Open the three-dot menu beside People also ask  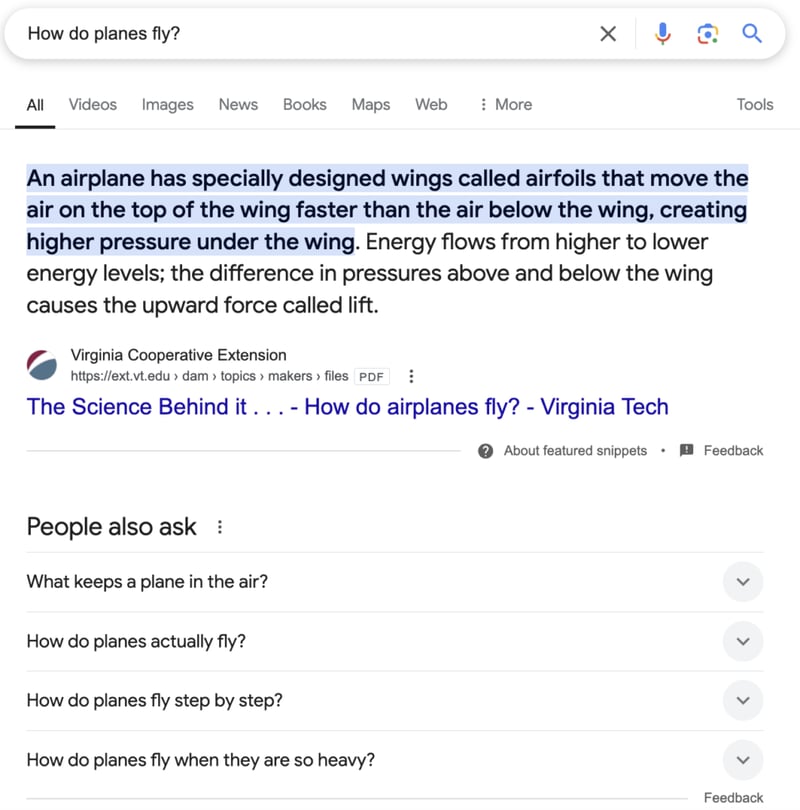tap(220, 527)
